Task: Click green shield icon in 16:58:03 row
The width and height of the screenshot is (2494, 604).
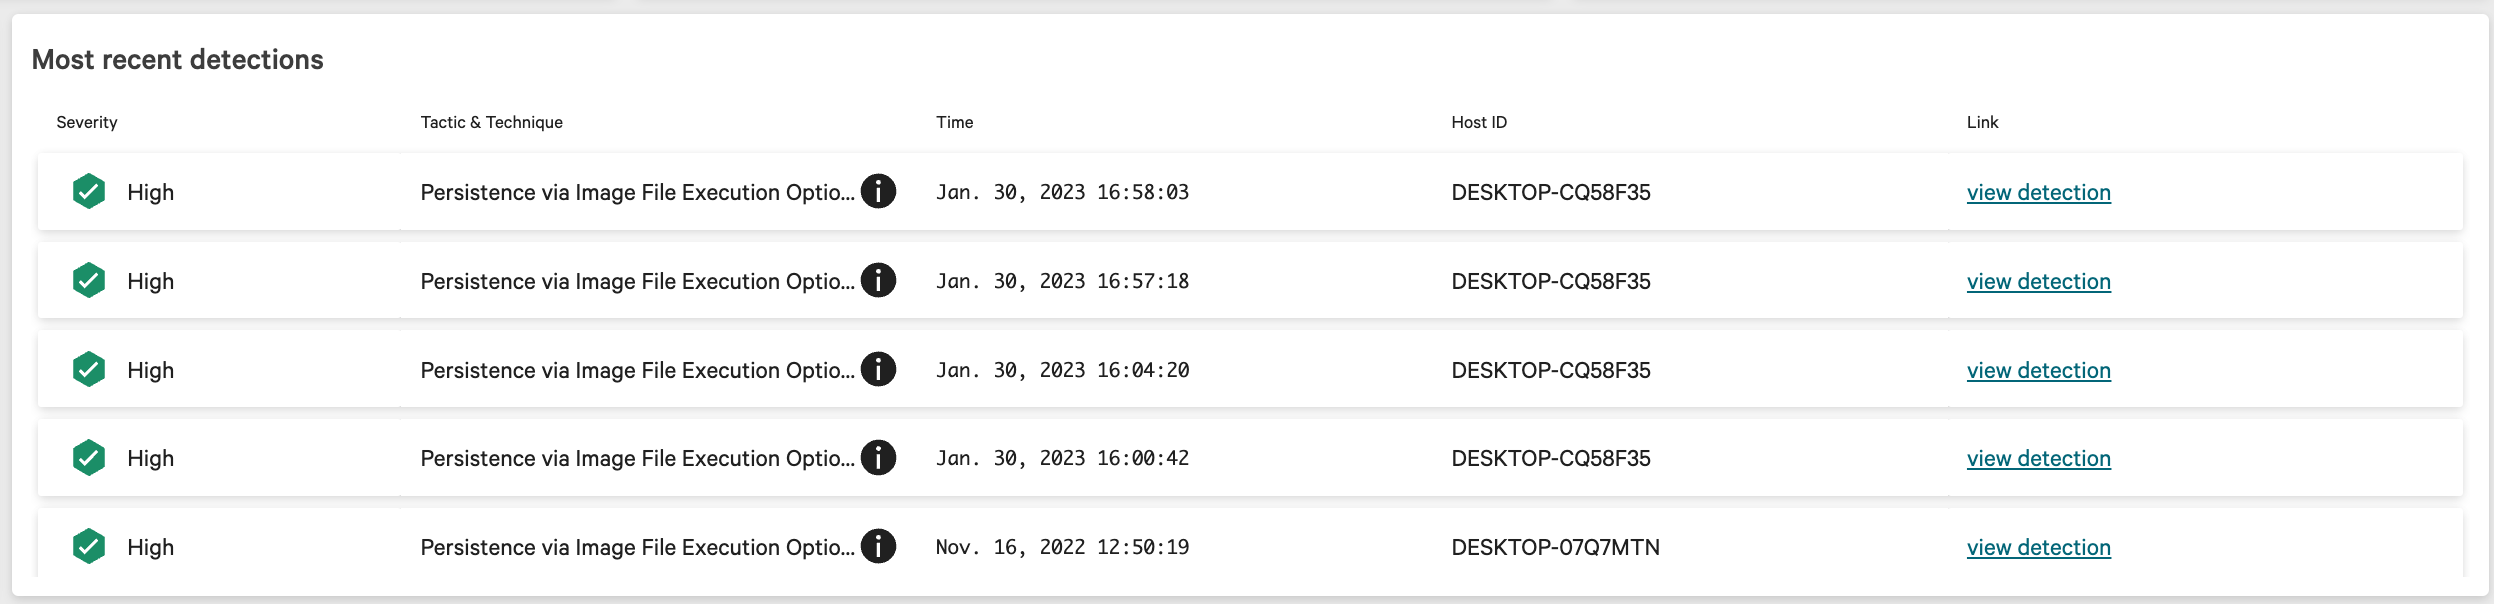Action: point(89,191)
